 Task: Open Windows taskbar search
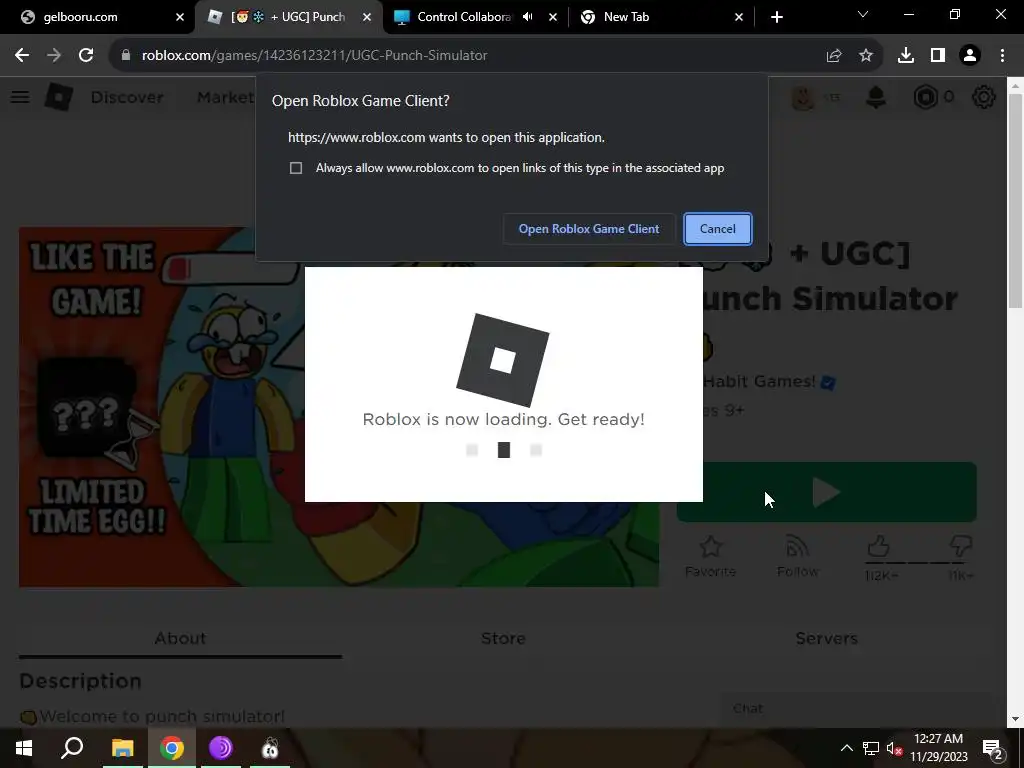72,748
